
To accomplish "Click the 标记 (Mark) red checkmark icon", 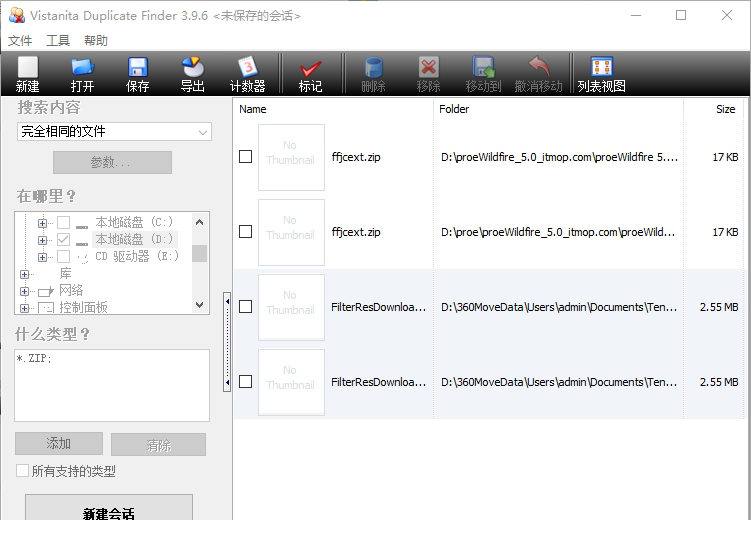I will (x=310, y=68).
